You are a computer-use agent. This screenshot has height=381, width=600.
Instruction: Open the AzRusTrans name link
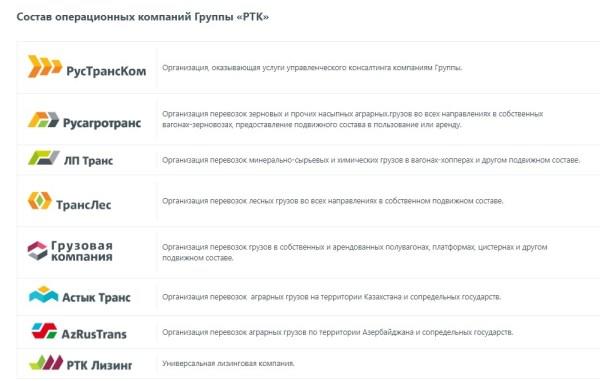pos(94,334)
